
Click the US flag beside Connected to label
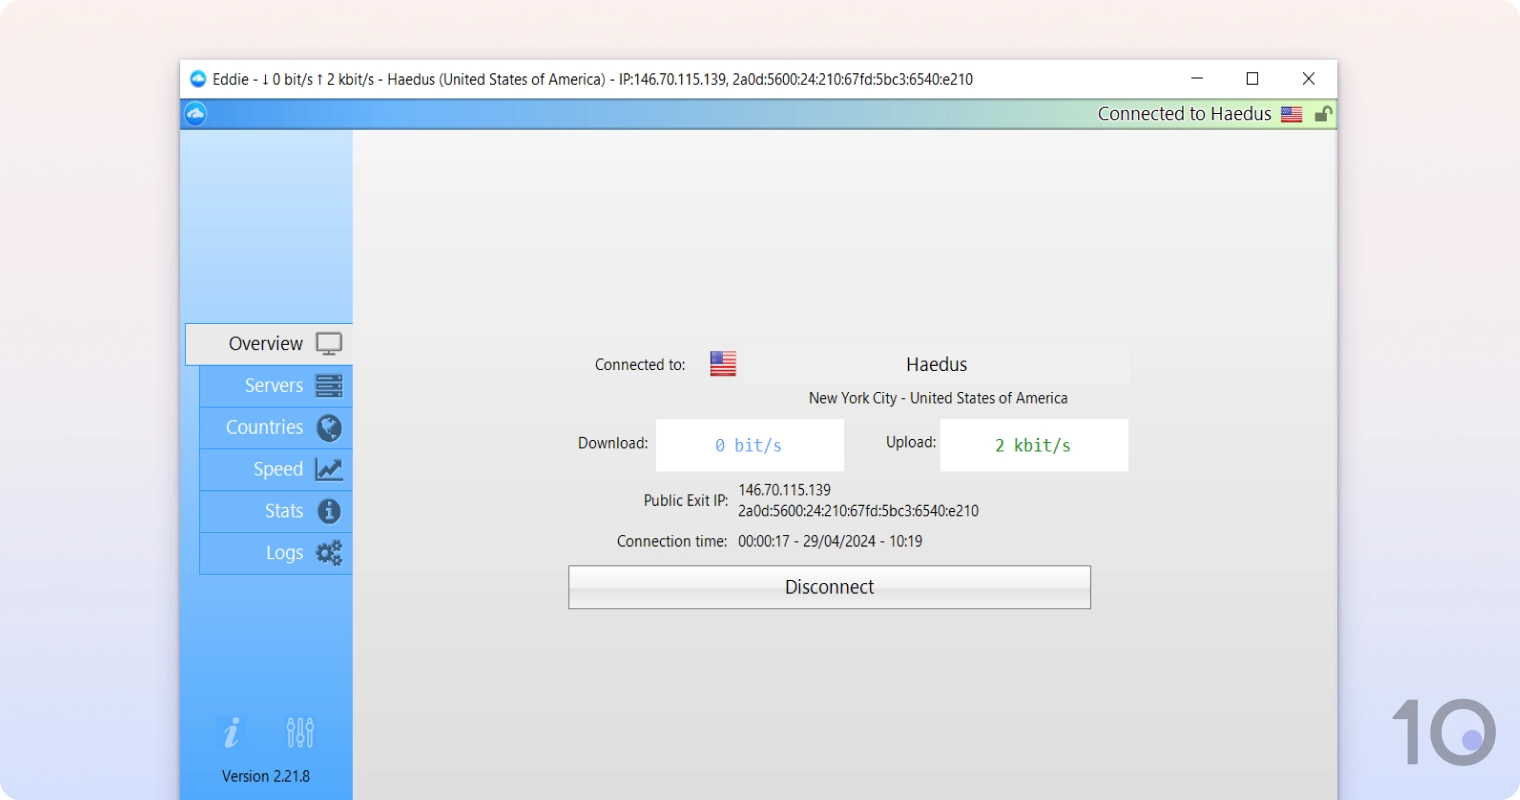point(723,364)
